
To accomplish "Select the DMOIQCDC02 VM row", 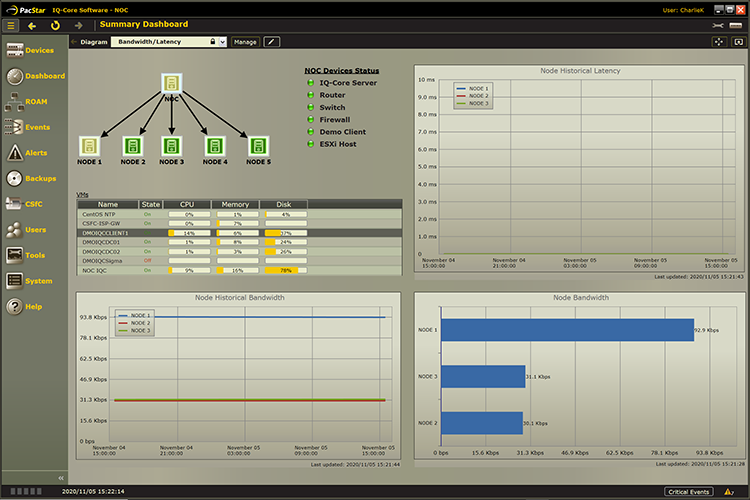I will pos(239,252).
